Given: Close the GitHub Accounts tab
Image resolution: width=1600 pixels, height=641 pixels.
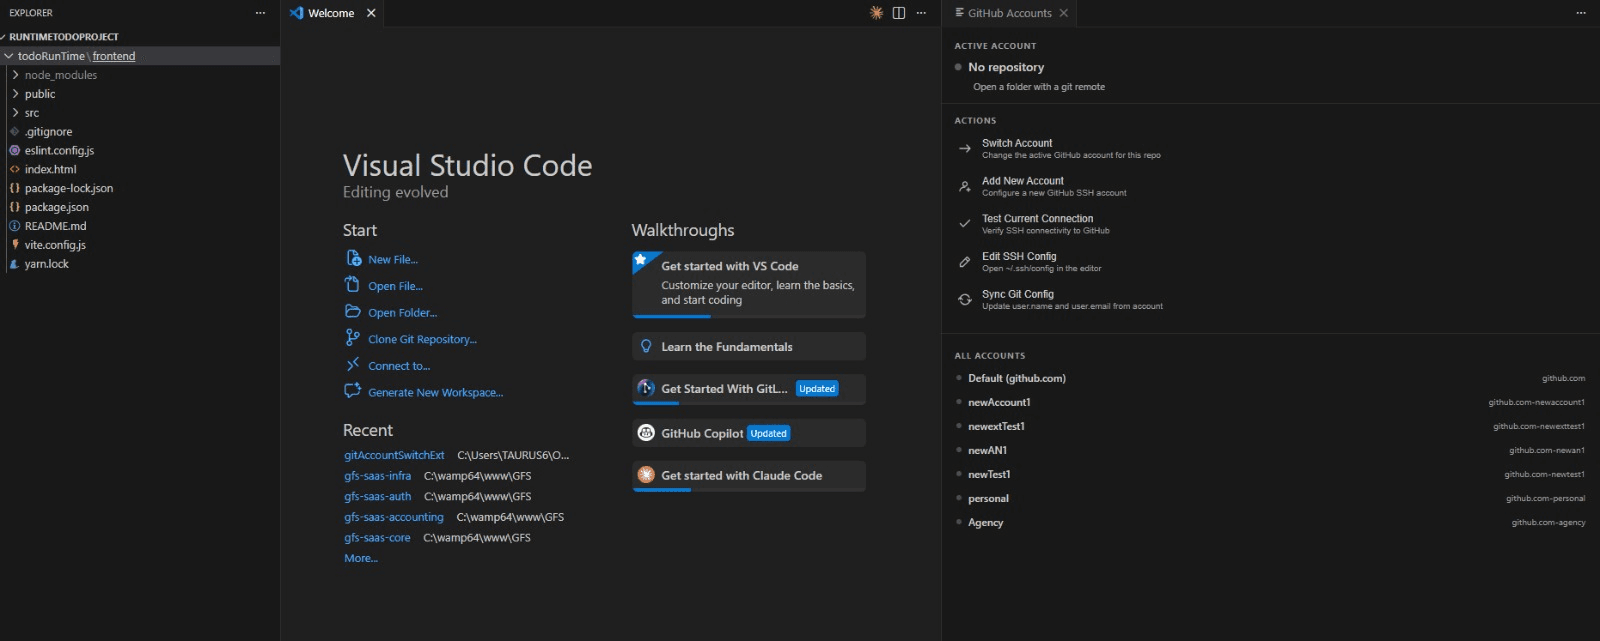Looking at the screenshot, I should [x=1063, y=13].
